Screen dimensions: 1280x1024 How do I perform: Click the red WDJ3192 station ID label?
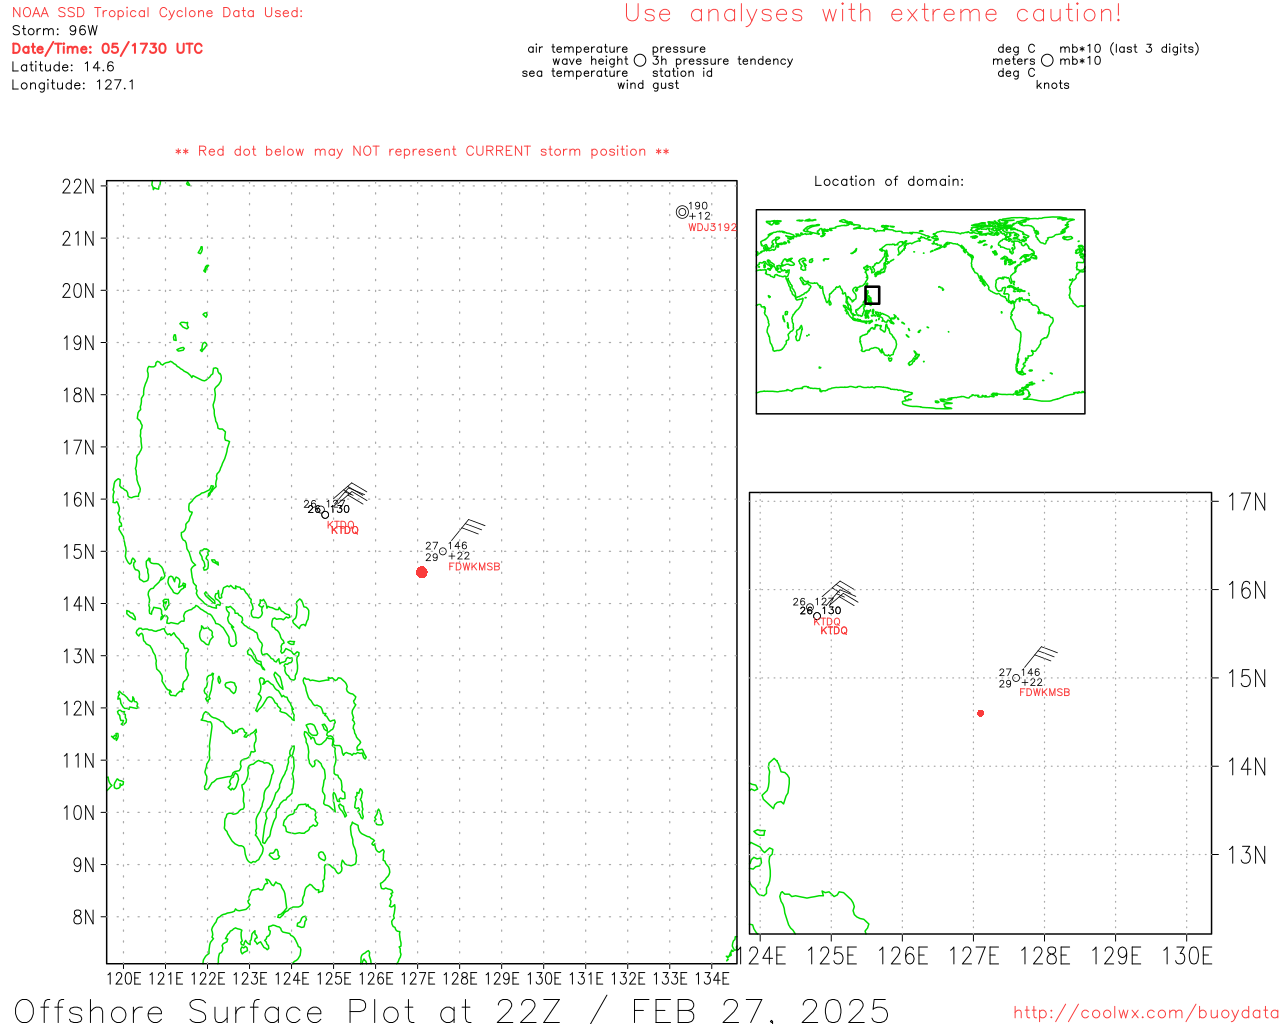click(712, 228)
